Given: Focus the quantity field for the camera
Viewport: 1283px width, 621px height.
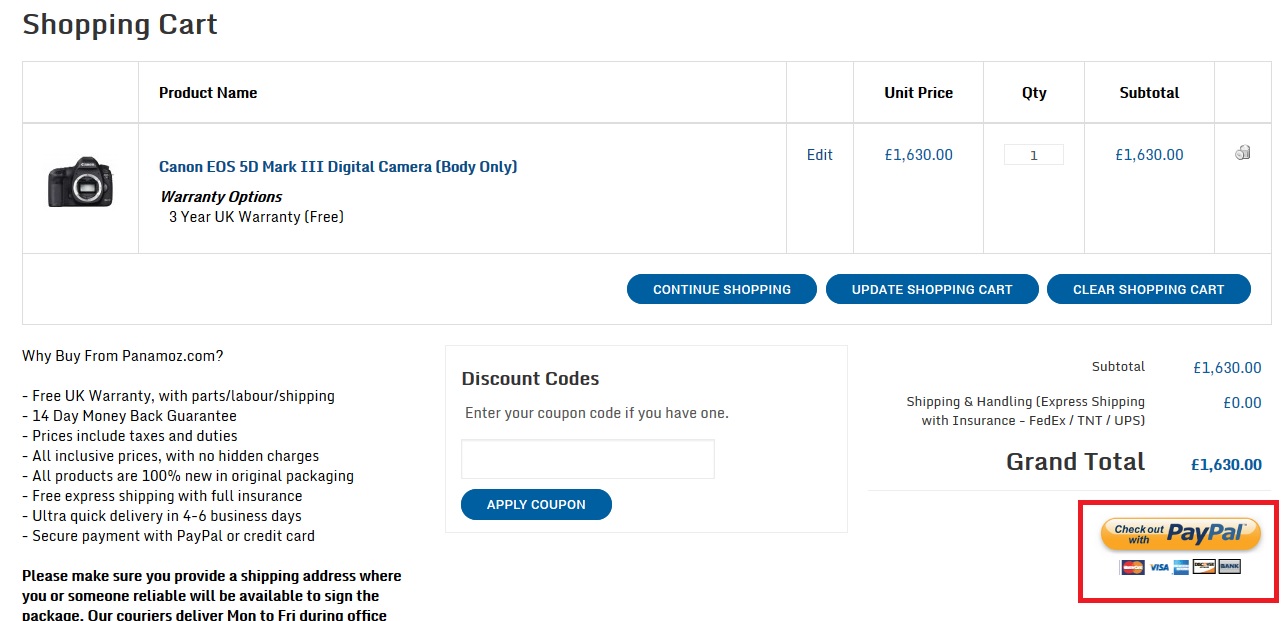Looking at the screenshot, I should 1034,155.
